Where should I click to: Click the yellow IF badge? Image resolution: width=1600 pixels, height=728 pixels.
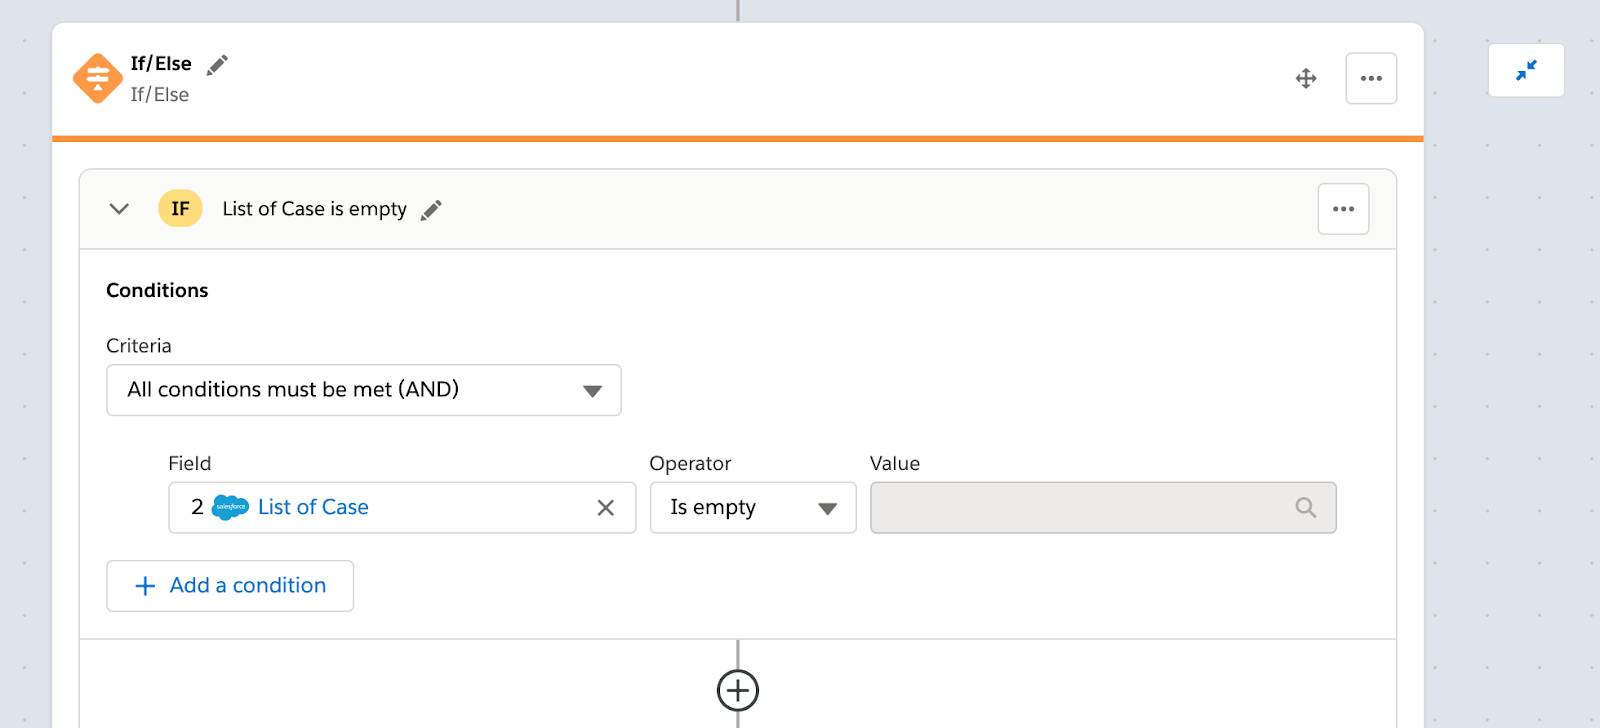point(180,208)
